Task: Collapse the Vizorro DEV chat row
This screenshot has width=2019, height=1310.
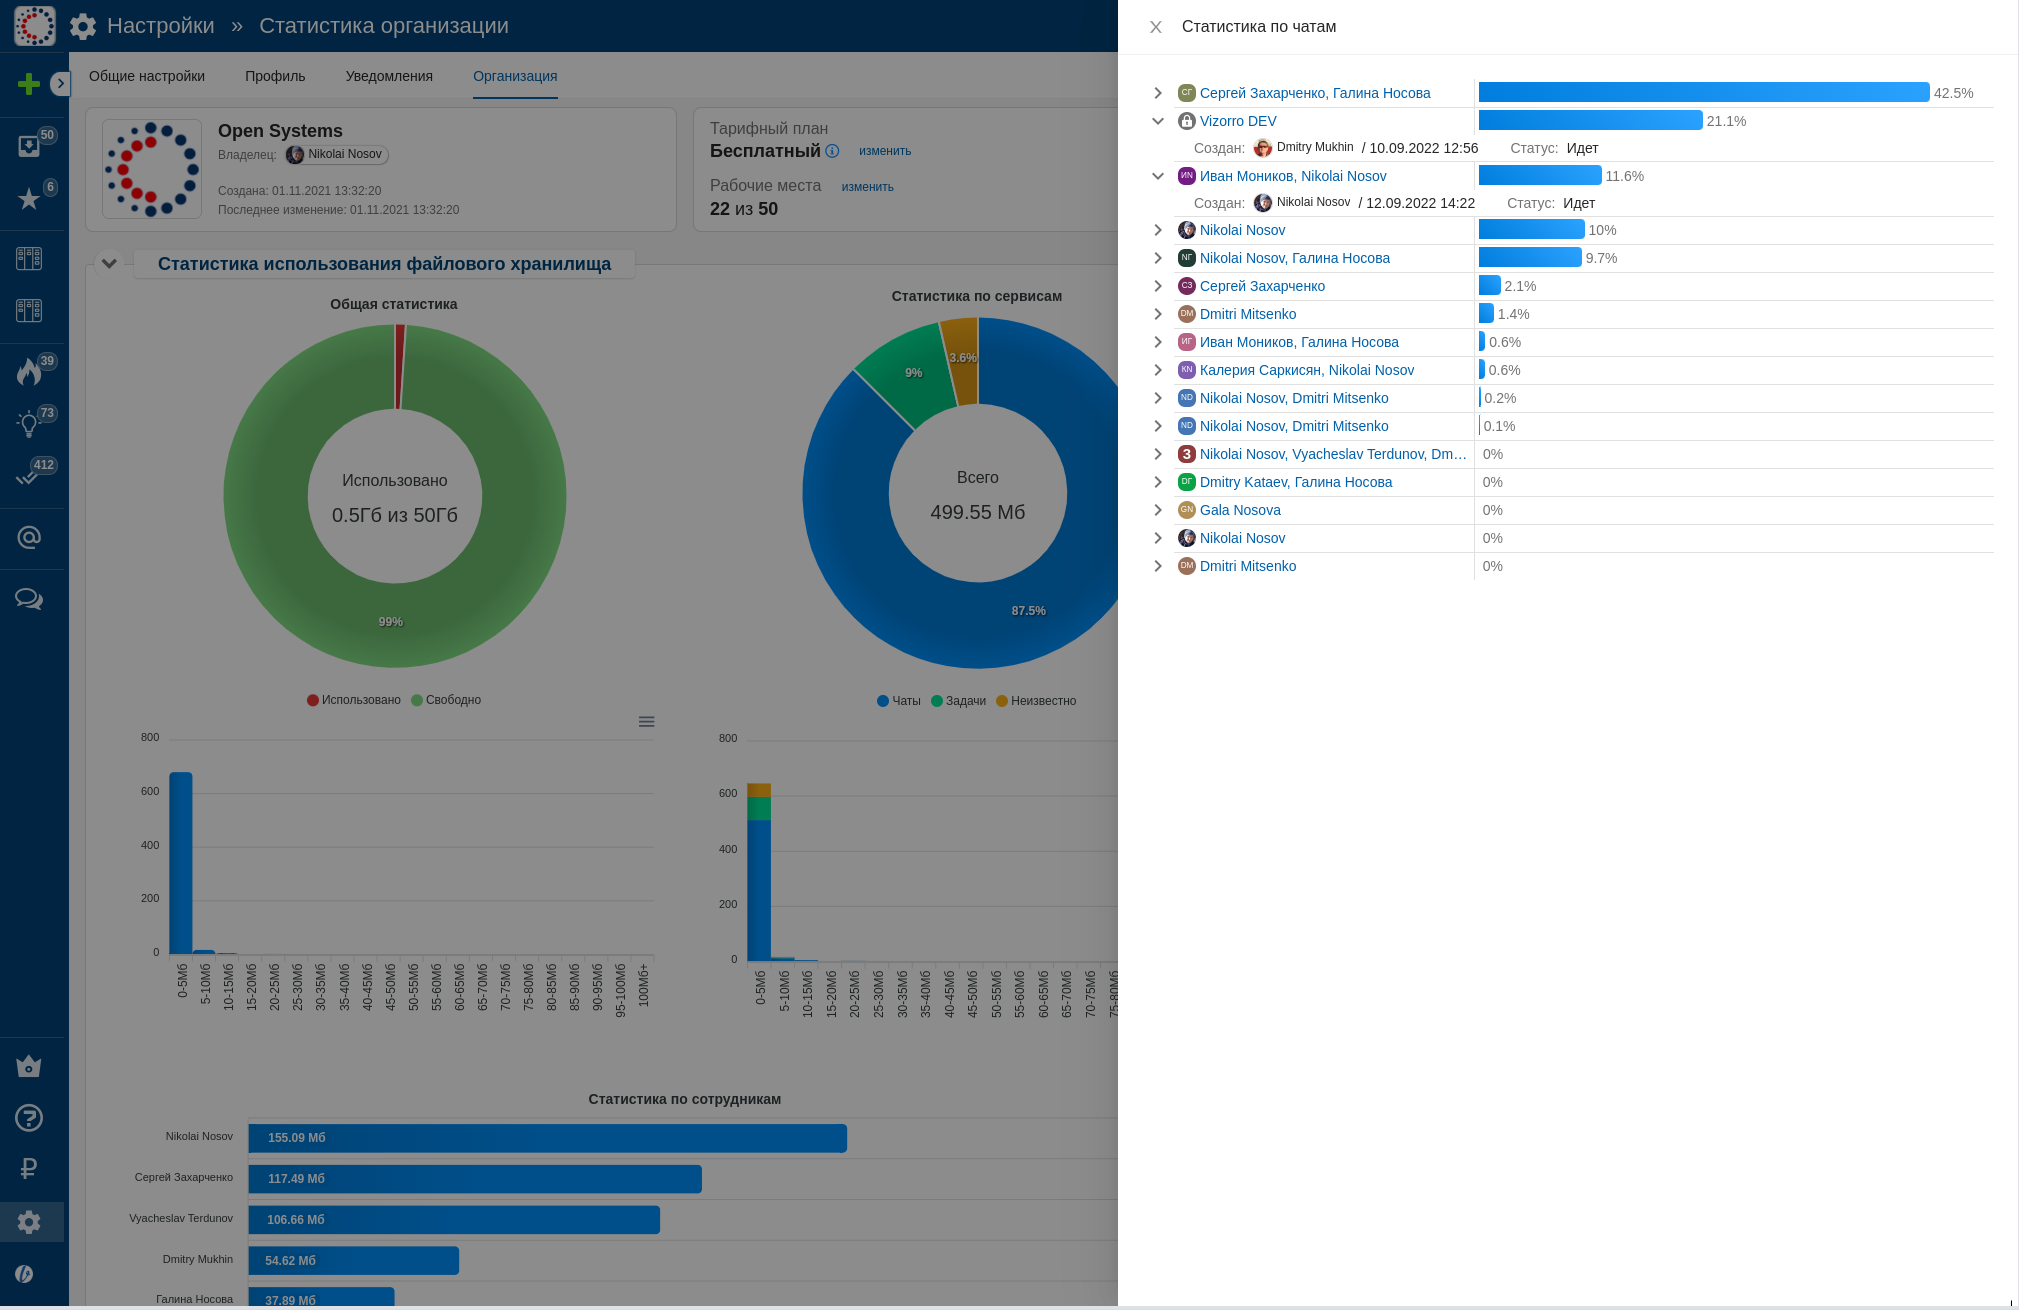Action: click(x=1158, y=121)
